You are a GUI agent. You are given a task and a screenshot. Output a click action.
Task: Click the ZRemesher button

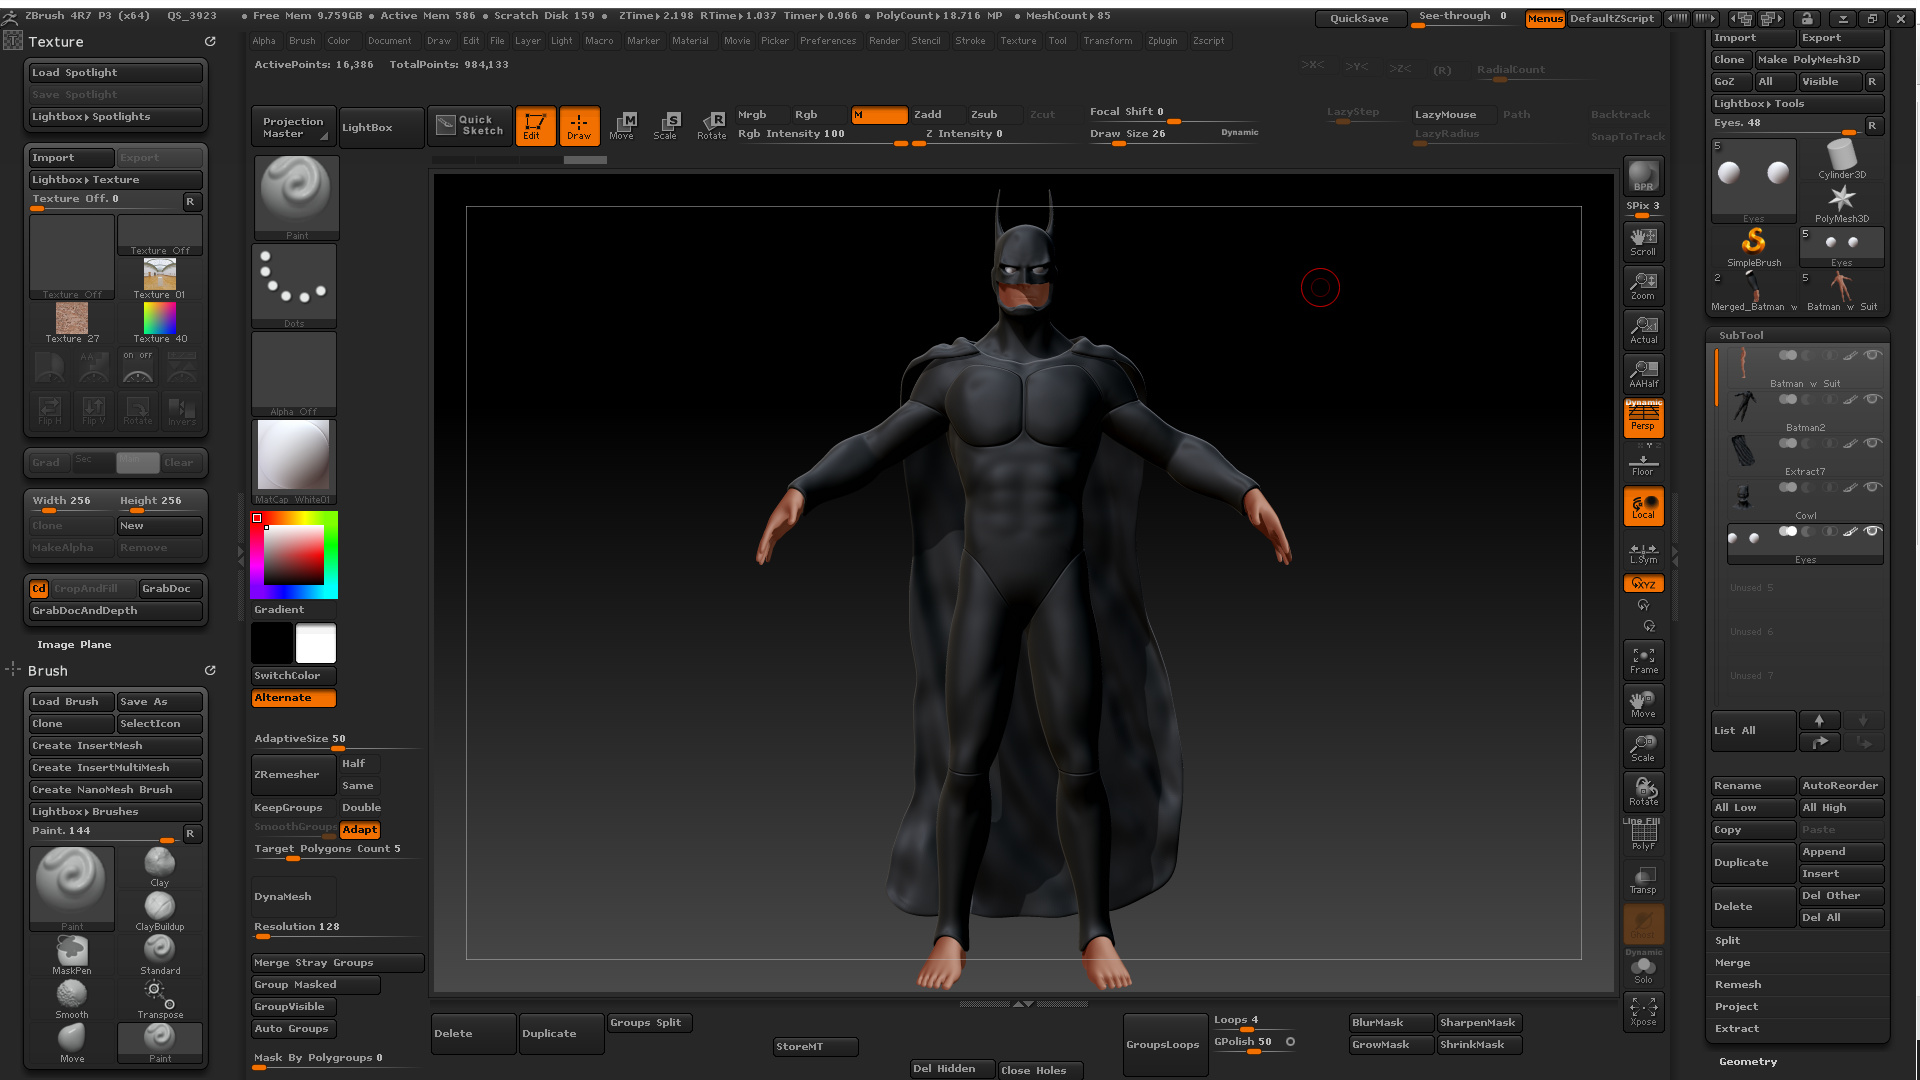tap(293, 775)
